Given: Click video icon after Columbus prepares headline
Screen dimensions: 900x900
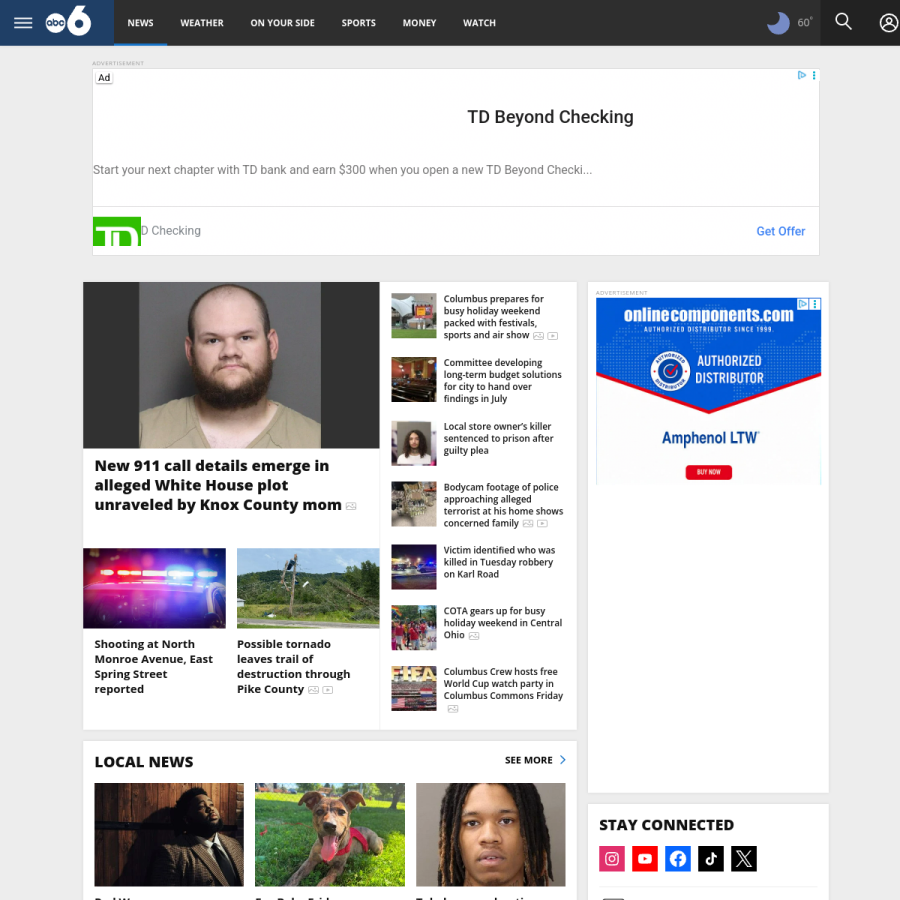Looking at the screenshot, I should click(553, 336).
